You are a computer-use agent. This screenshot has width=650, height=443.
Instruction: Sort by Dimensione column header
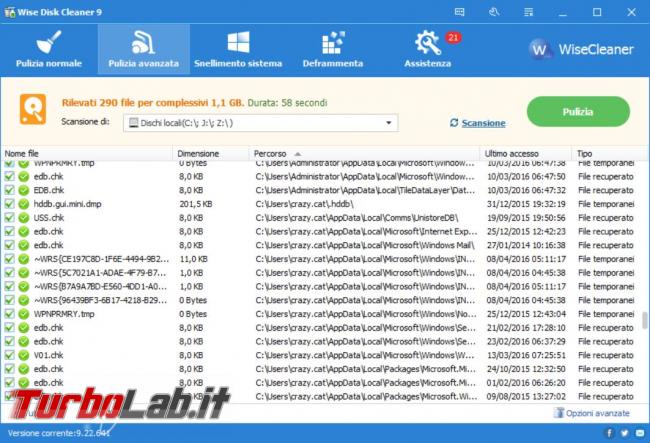(211, 153)
